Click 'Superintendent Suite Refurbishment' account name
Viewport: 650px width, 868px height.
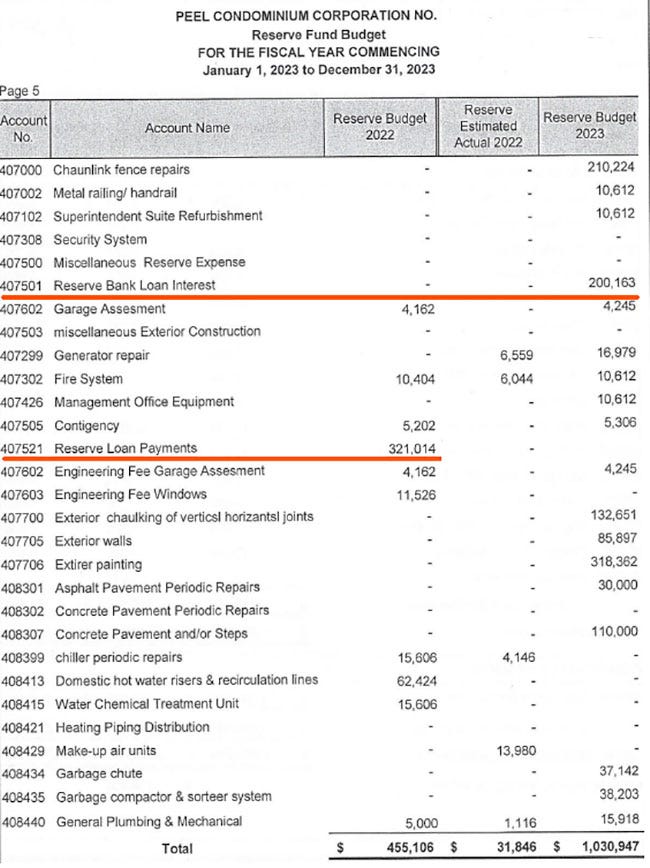(x=158, y=216)
